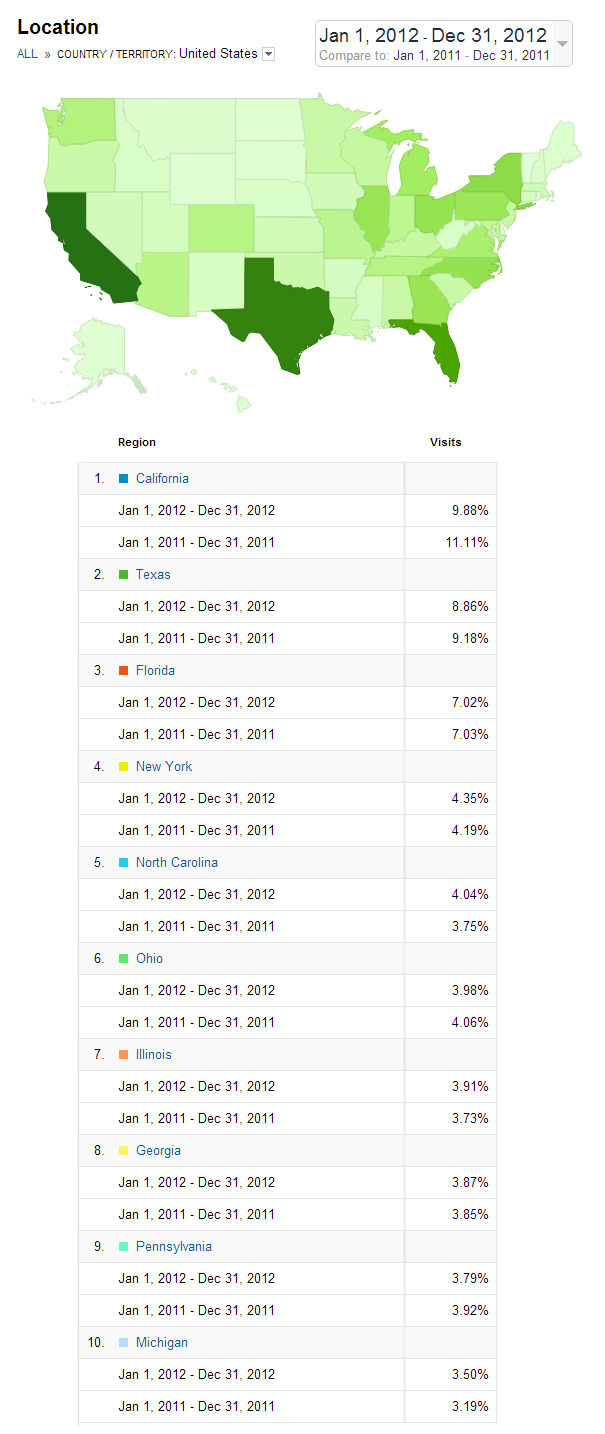Click the ALL breadcrumb link
The width and height of the screenshot is (605, 1434).
click(x=27, y=54)
